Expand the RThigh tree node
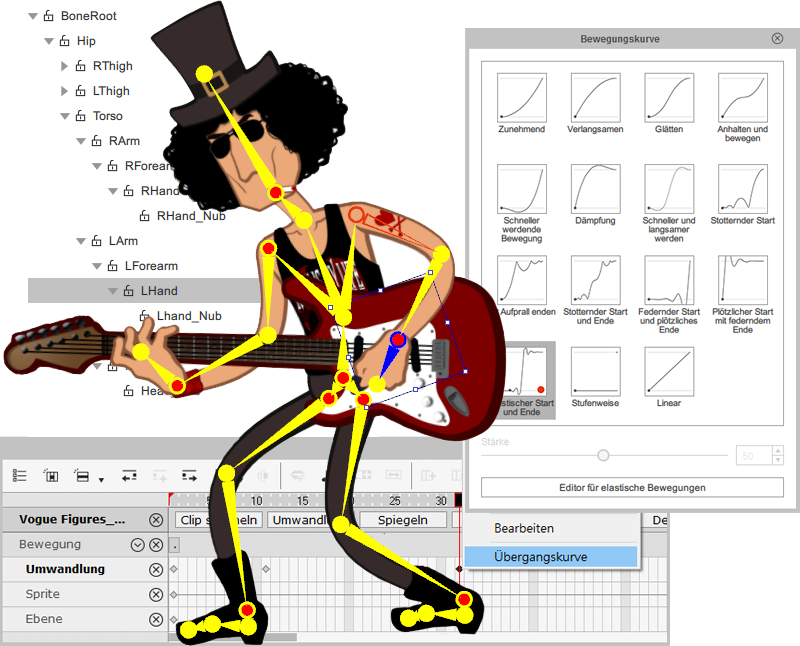Image resolution: width=800 pixels, height=646 pixels. (x=65, y=66)
